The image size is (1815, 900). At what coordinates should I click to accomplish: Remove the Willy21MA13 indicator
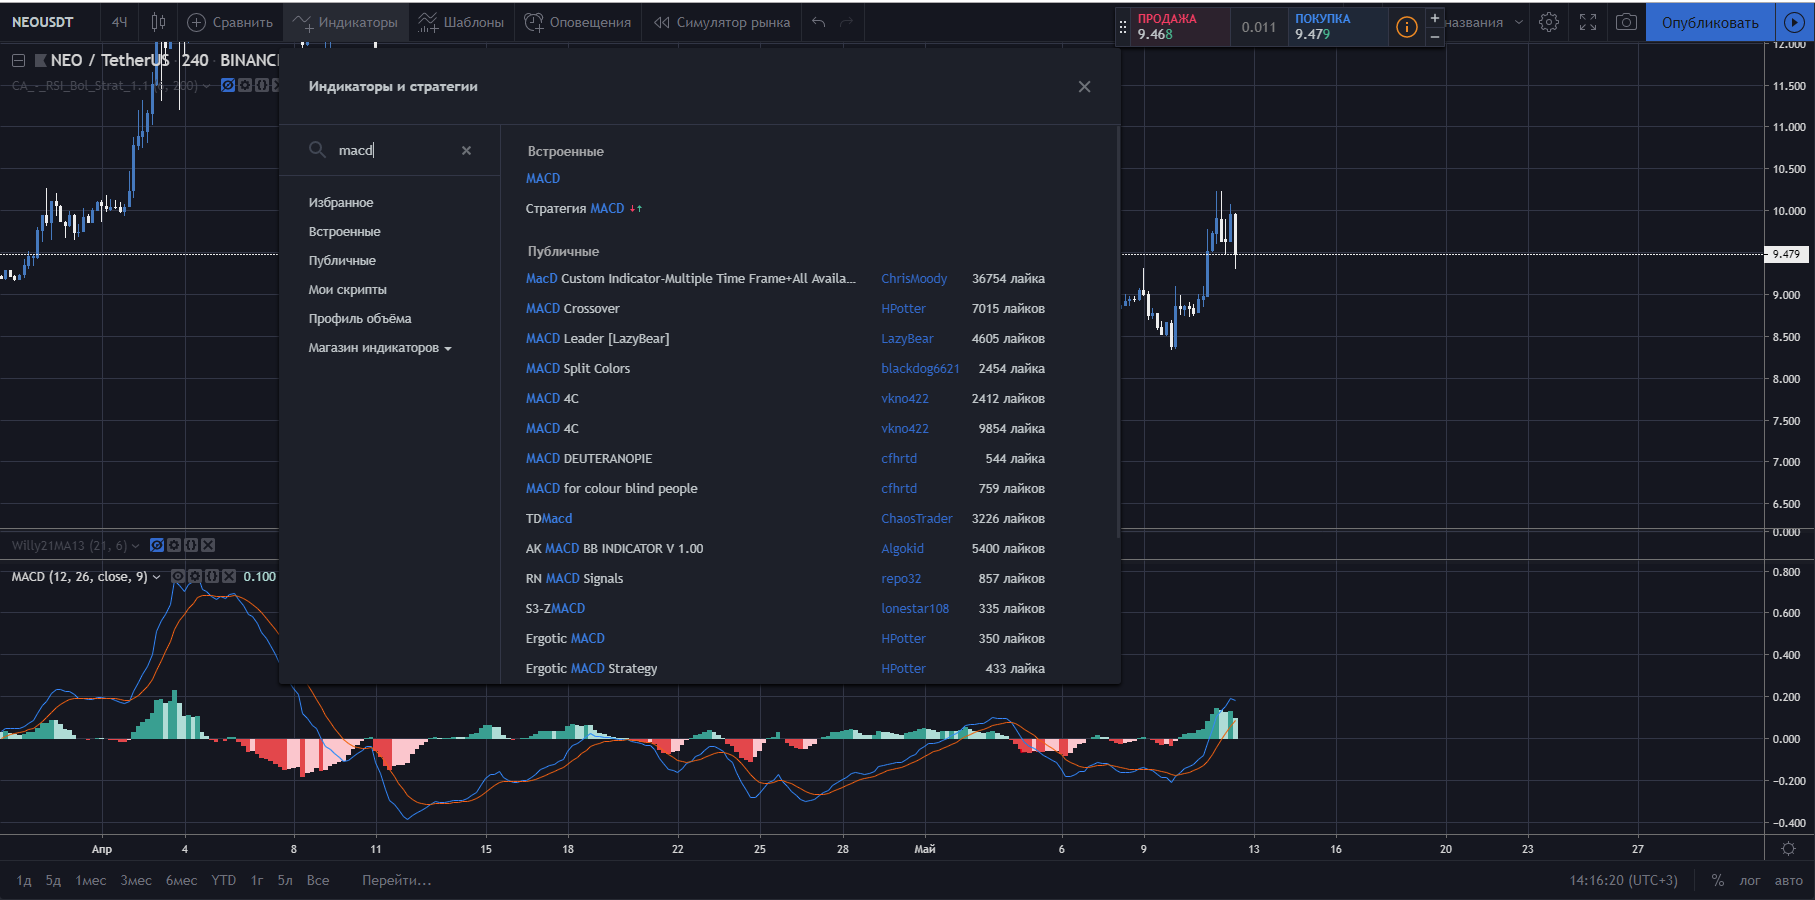coord(208,545)
